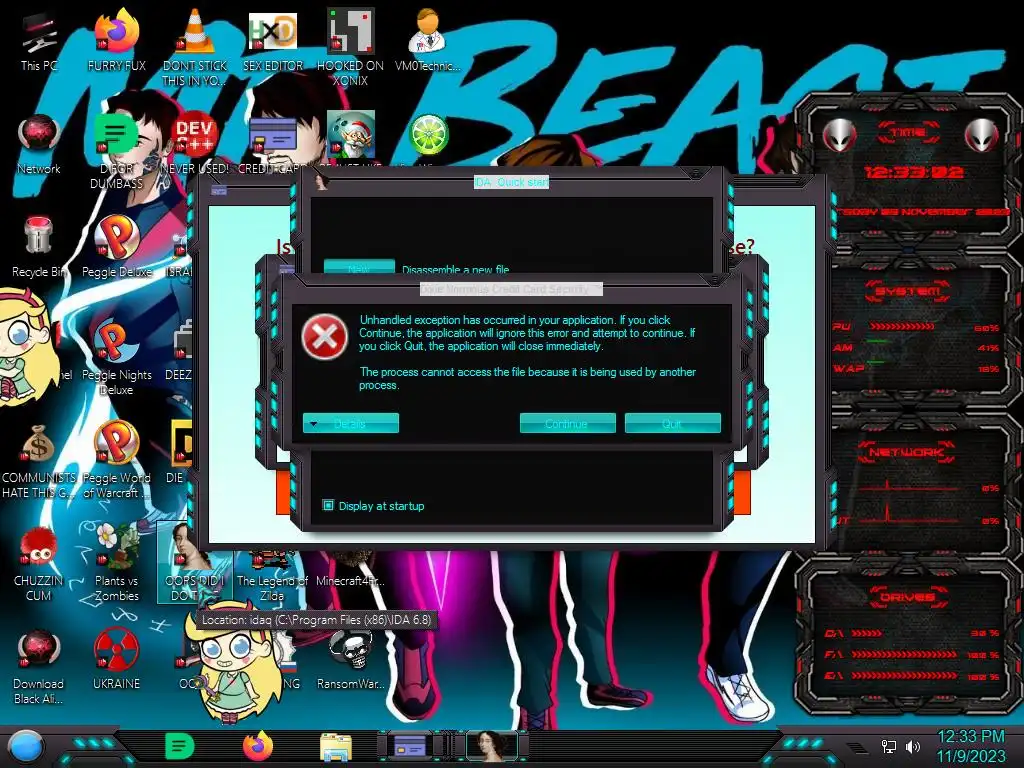
Task: Click the F:\ drive usage bar
Action: tap(904, 654)
